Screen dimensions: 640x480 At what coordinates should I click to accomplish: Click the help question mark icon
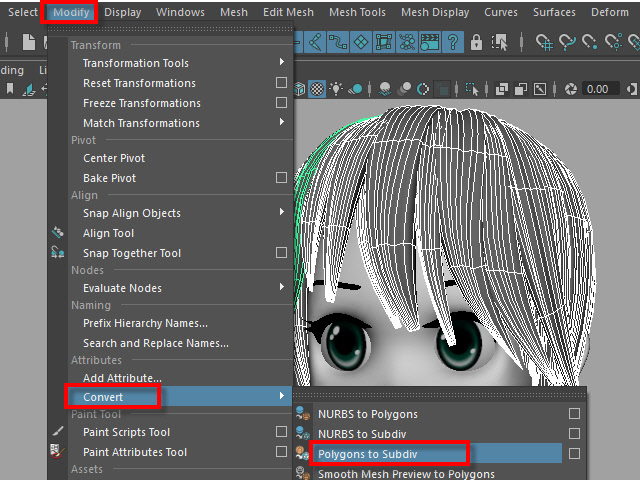(453, 43)
